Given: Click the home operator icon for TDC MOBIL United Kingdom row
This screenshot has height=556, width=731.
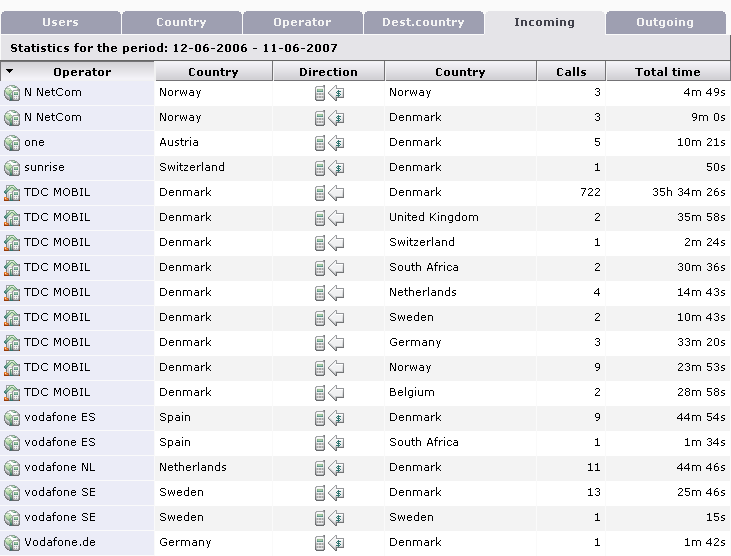Looking at the screenshot, I should pyautogui.click(x=12, y=218).
